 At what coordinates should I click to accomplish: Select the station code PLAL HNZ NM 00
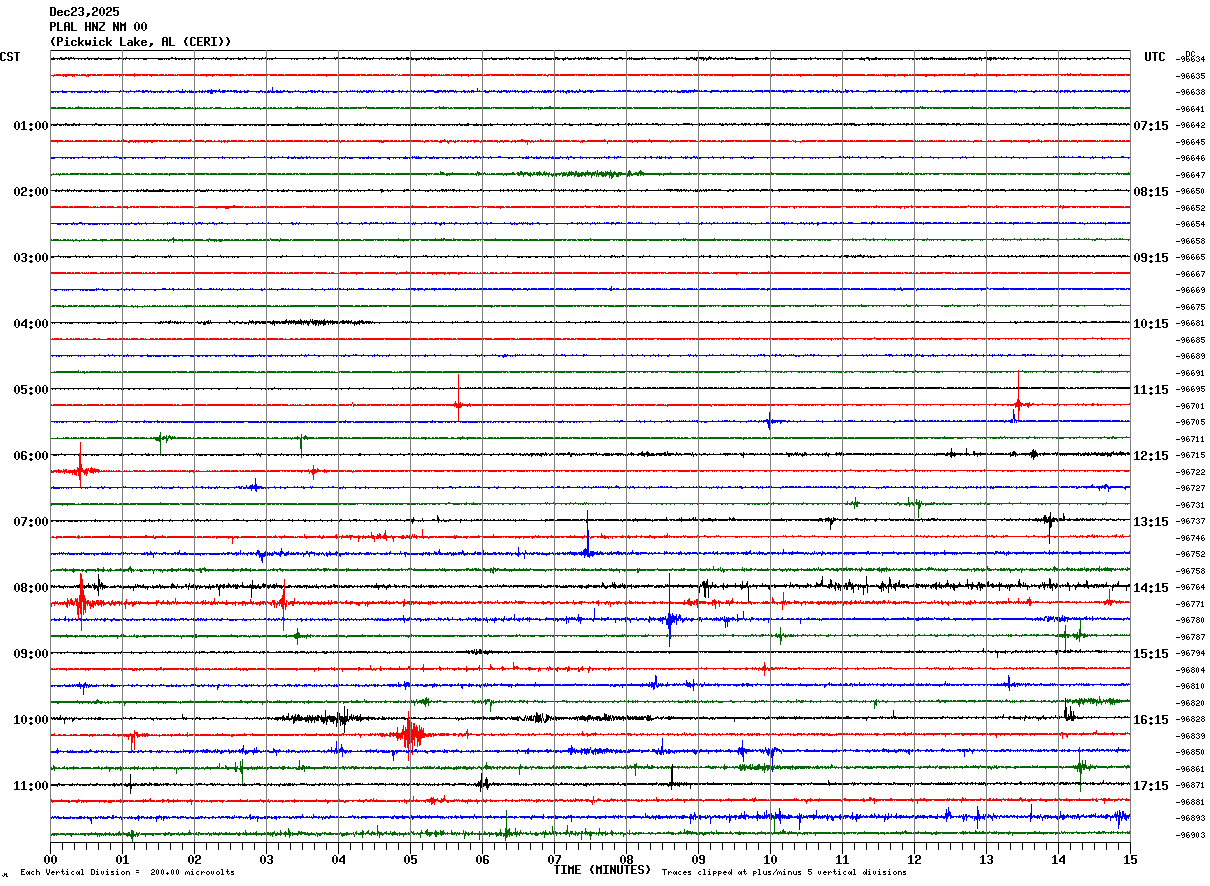tap(98, 27)
